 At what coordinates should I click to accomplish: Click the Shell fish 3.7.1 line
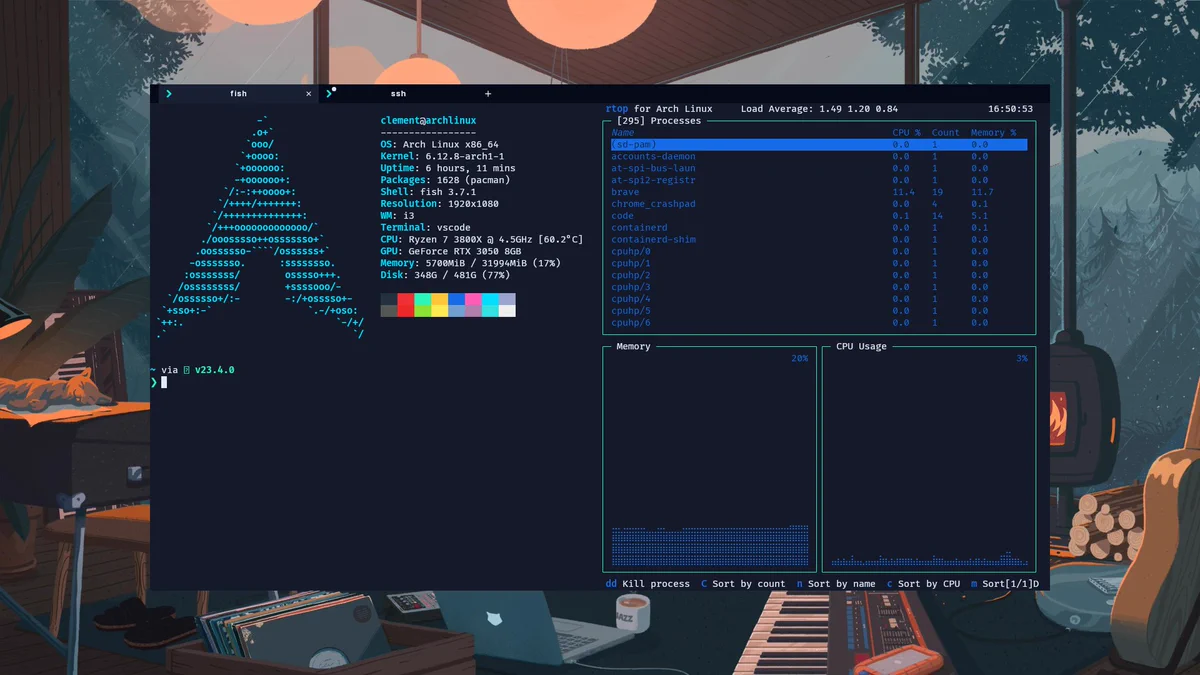coord(428,192)
